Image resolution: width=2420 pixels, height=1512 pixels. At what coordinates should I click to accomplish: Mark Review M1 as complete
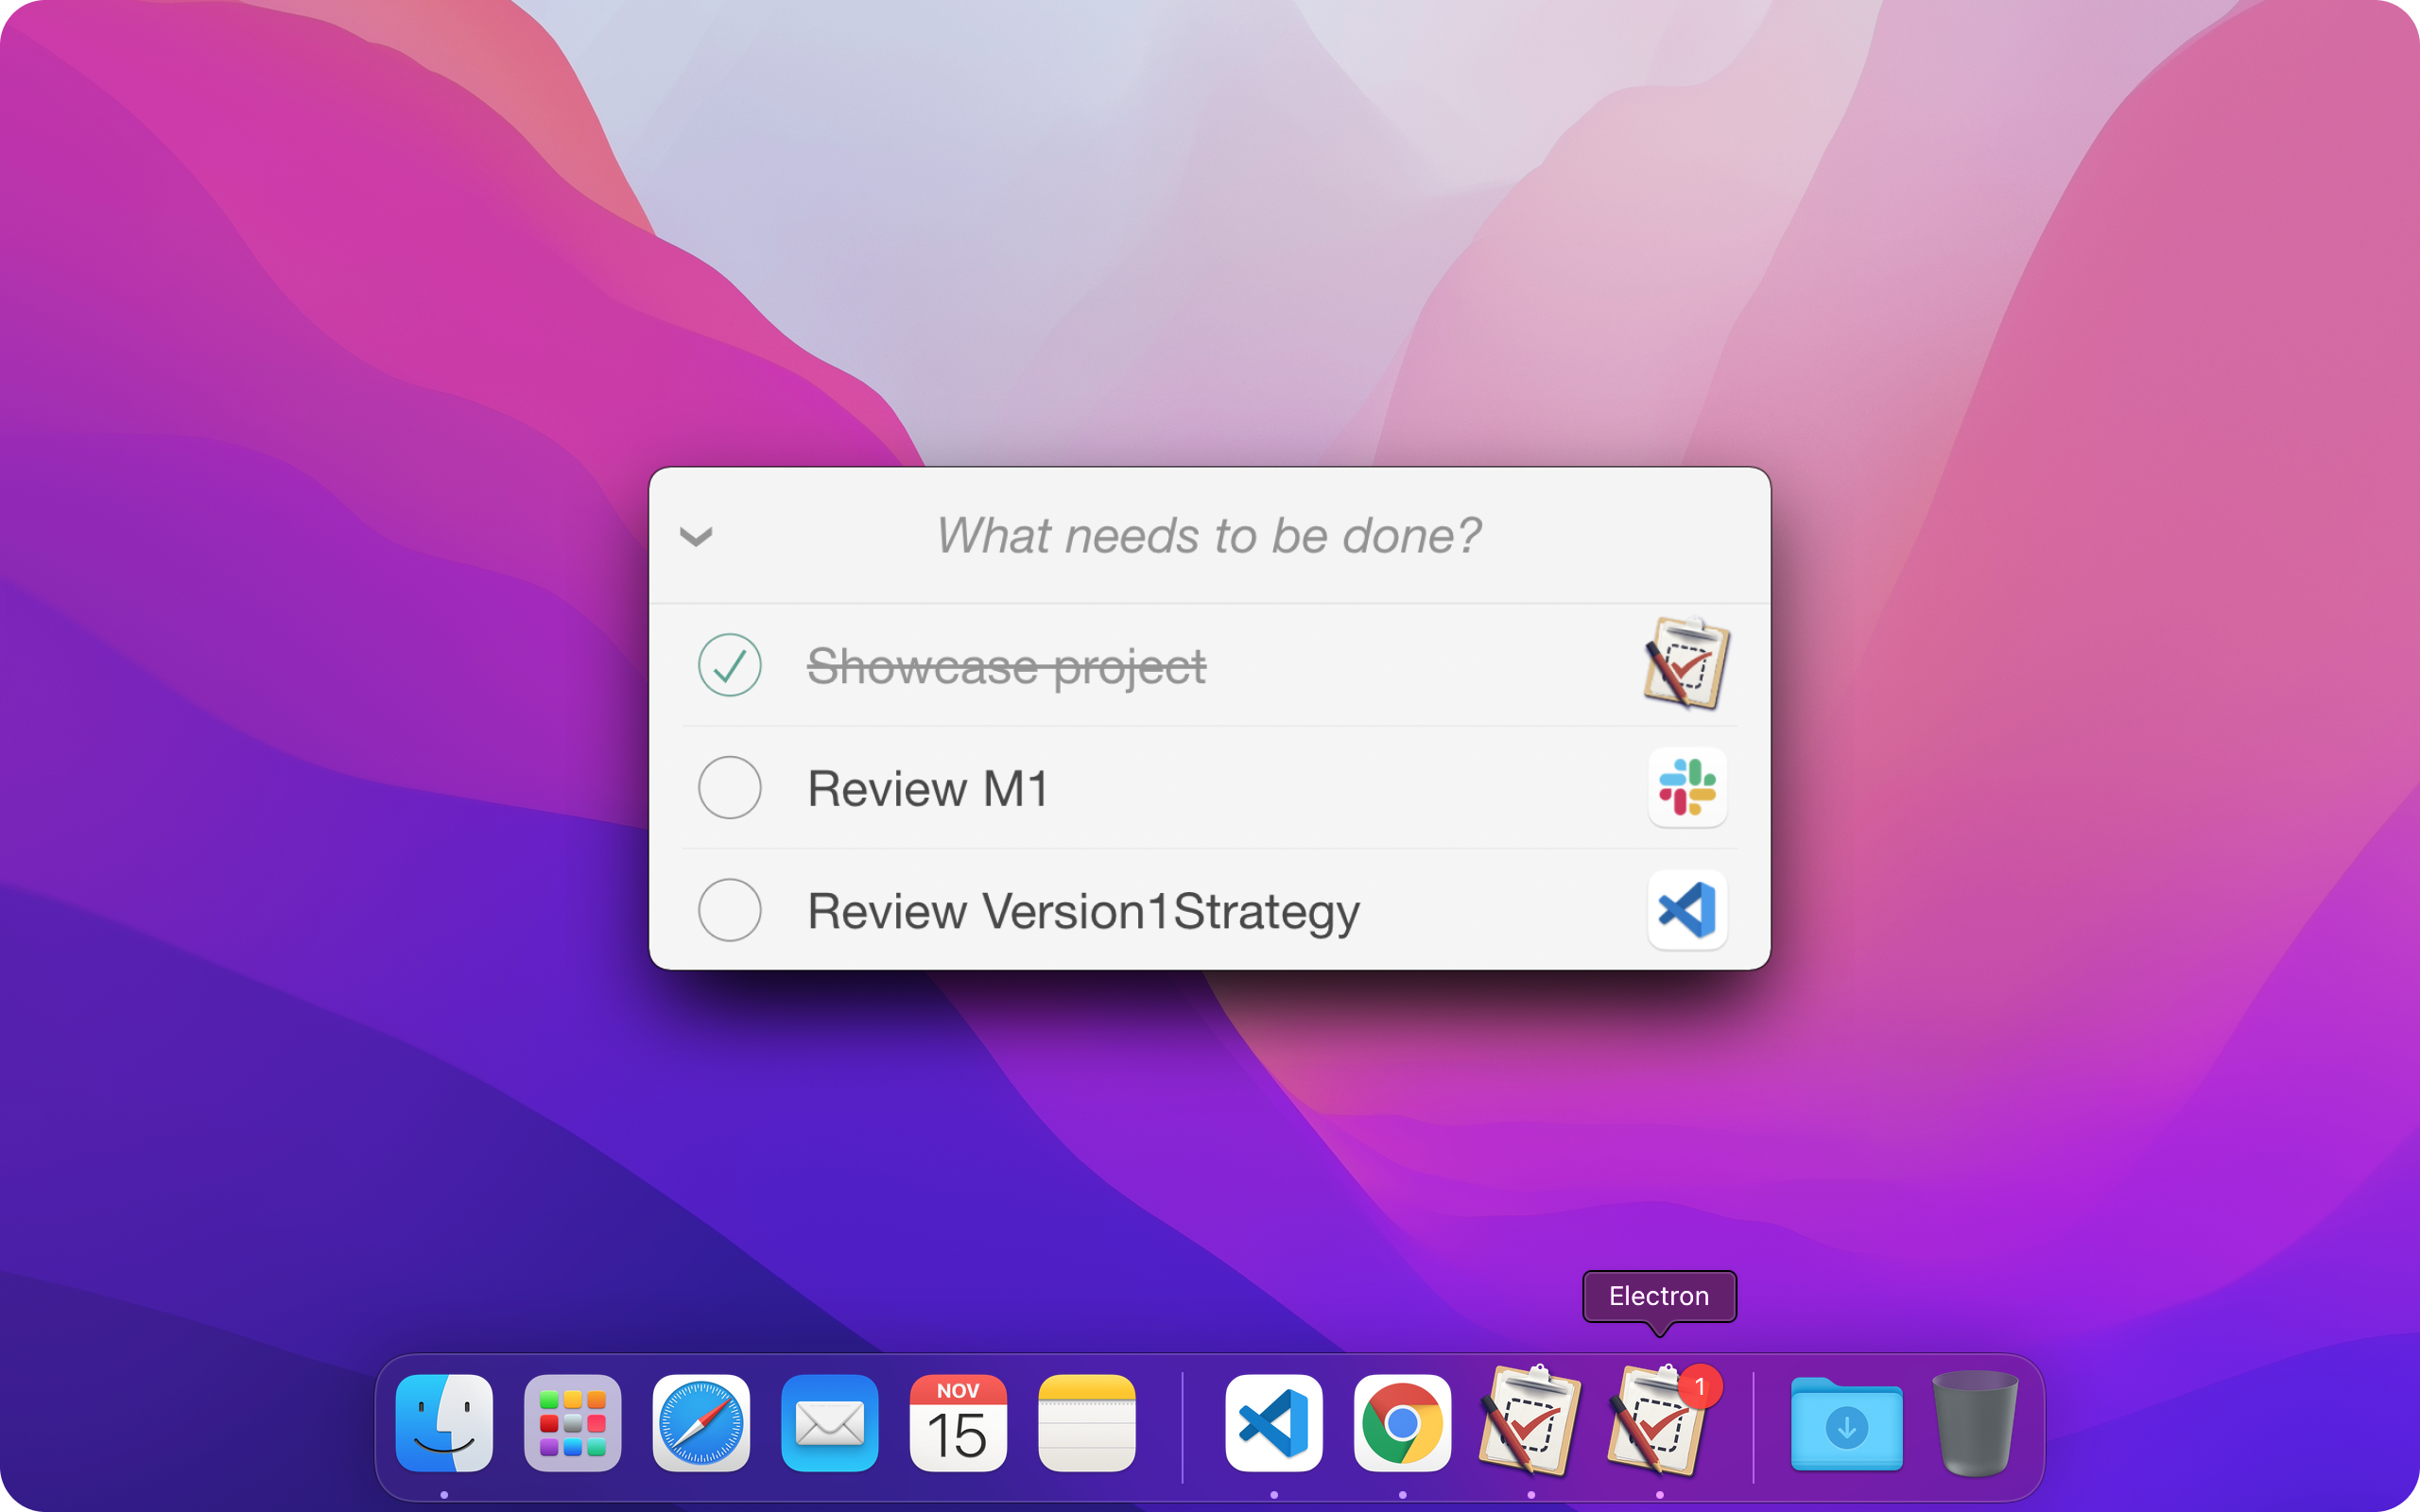tap(729, 788)
